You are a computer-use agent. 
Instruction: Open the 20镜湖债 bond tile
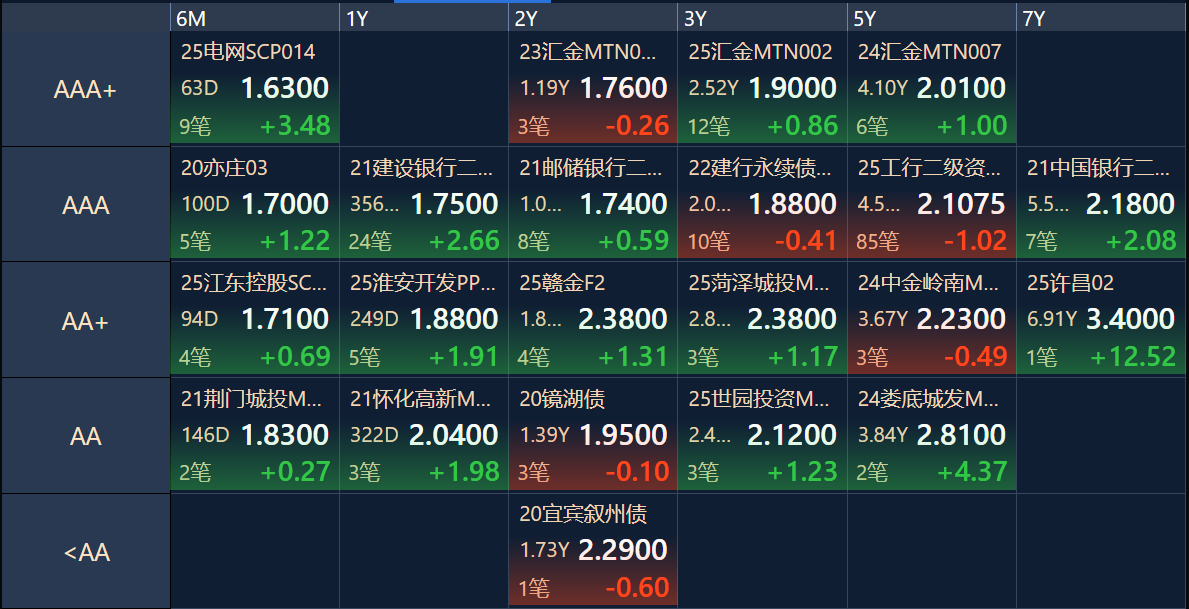(x=593, y=435)
